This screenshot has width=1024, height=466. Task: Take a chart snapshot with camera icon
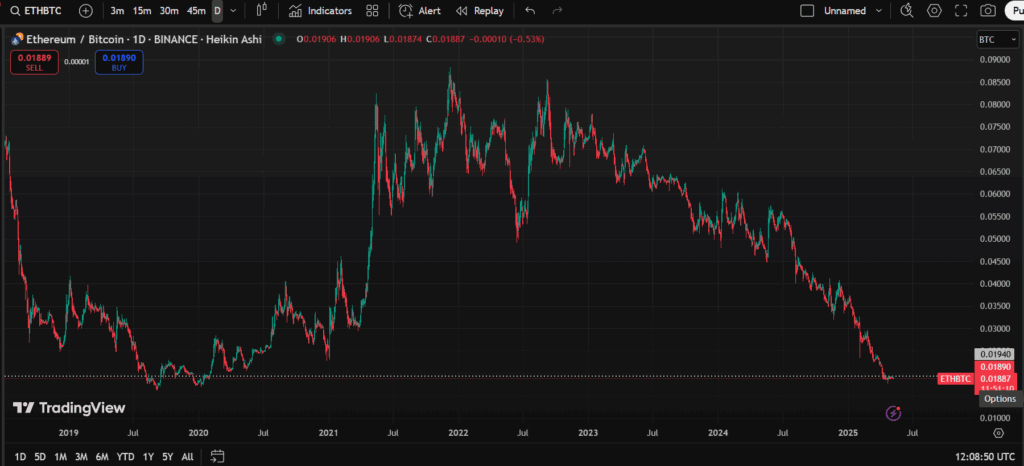tap(988, 11)
